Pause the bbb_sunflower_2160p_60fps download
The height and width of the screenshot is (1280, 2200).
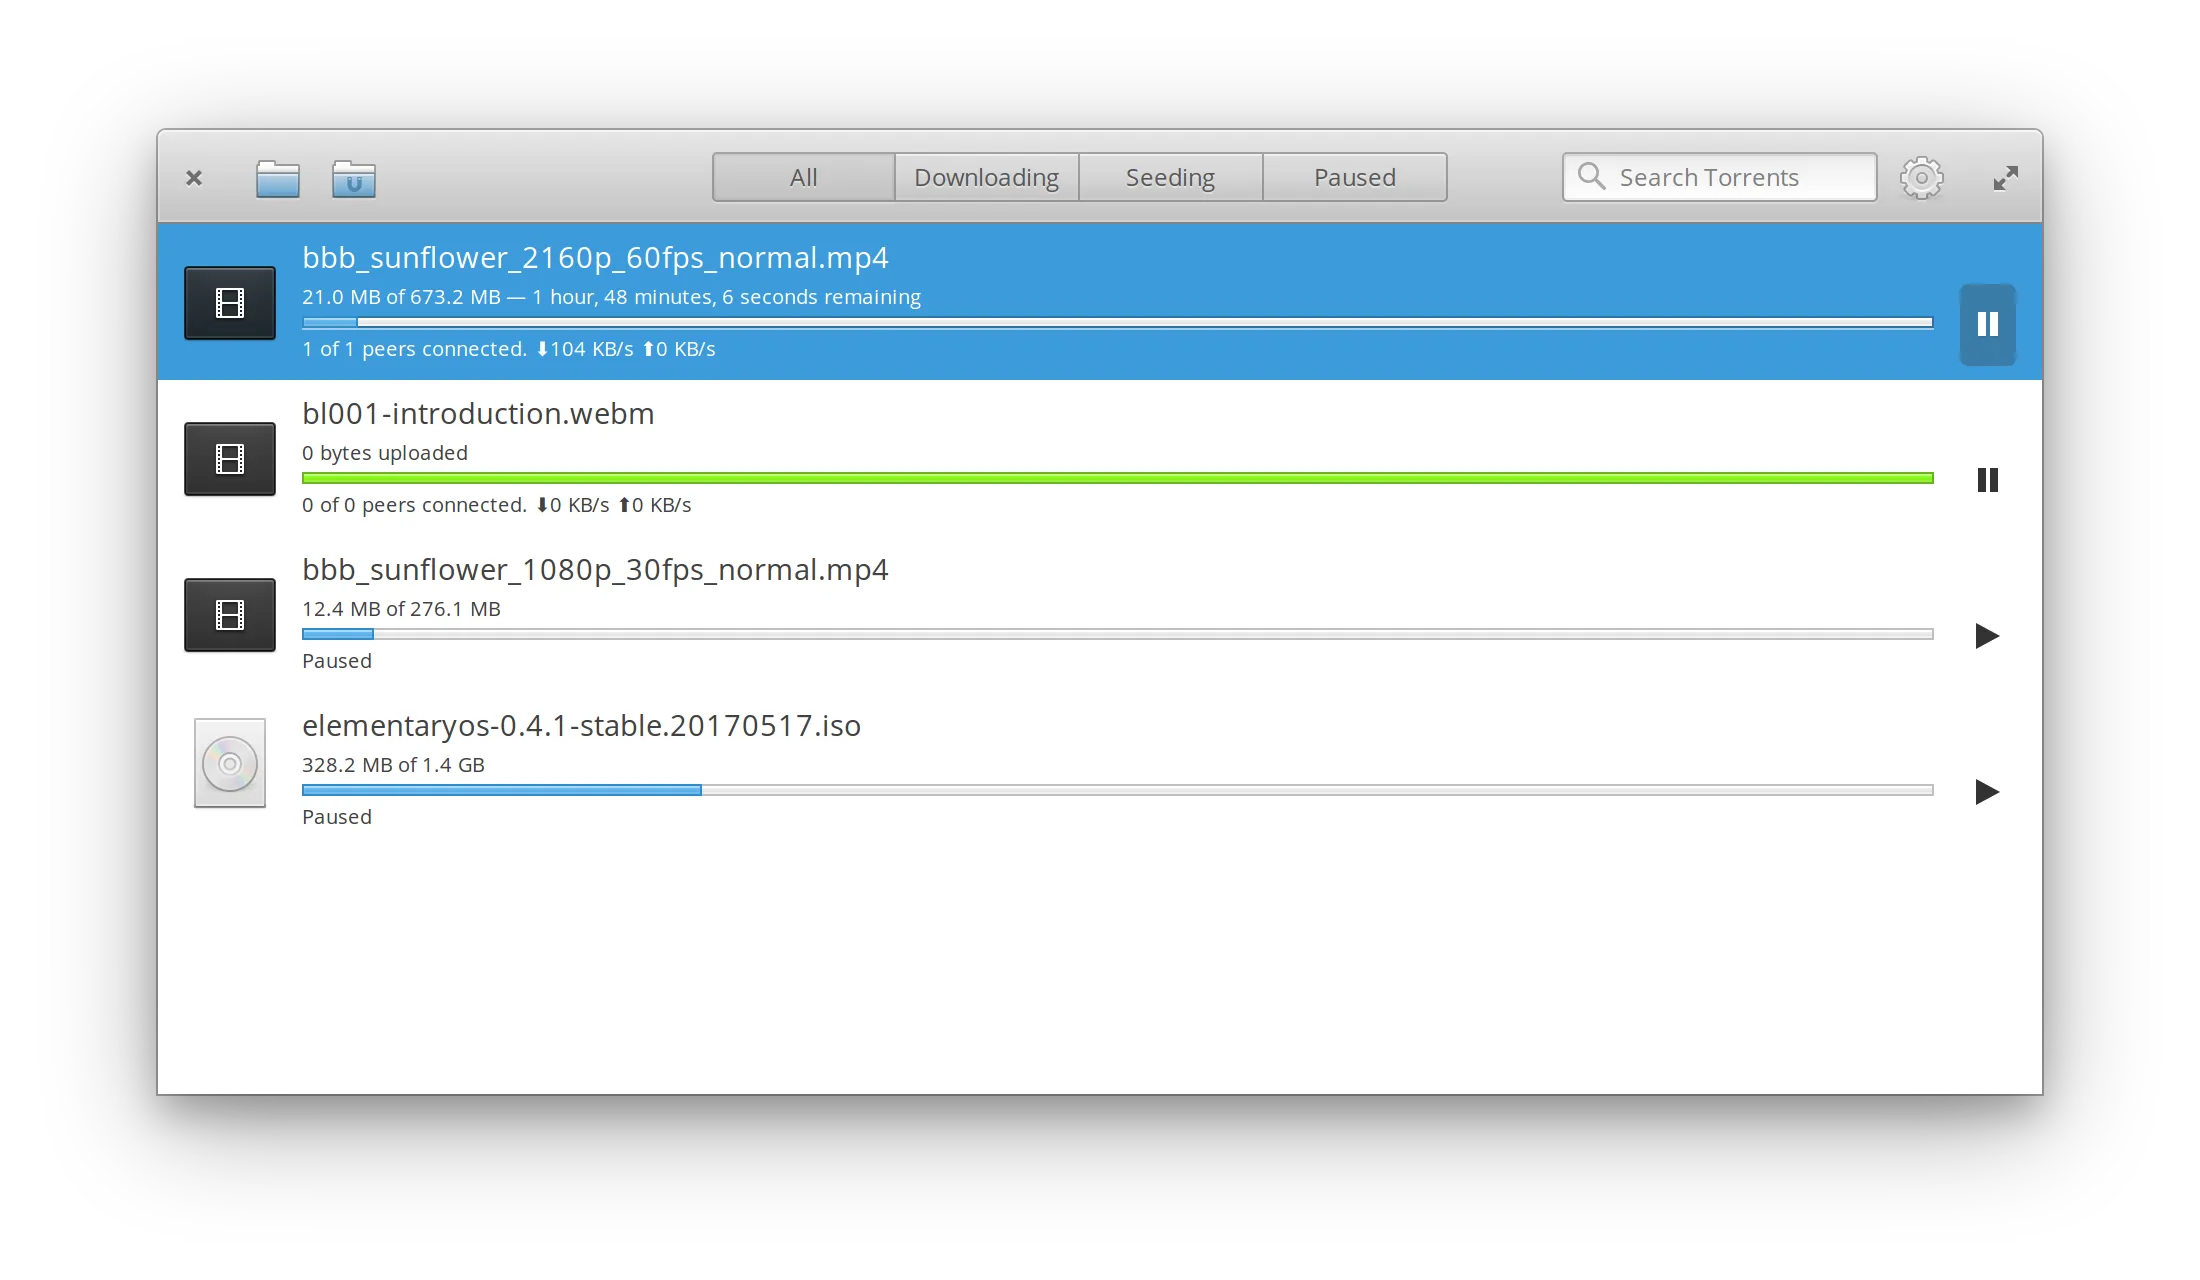click(1987, 324)
